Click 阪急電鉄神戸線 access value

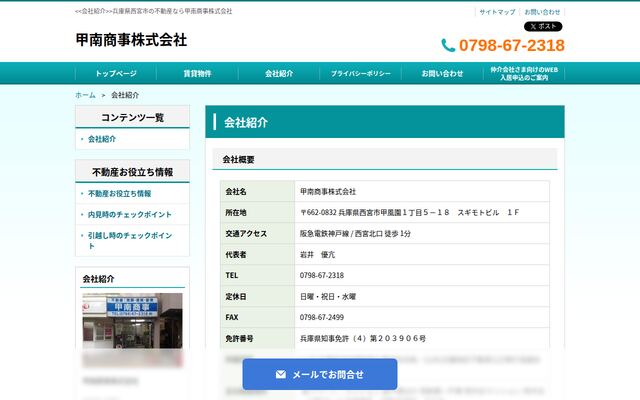[355, 233]
